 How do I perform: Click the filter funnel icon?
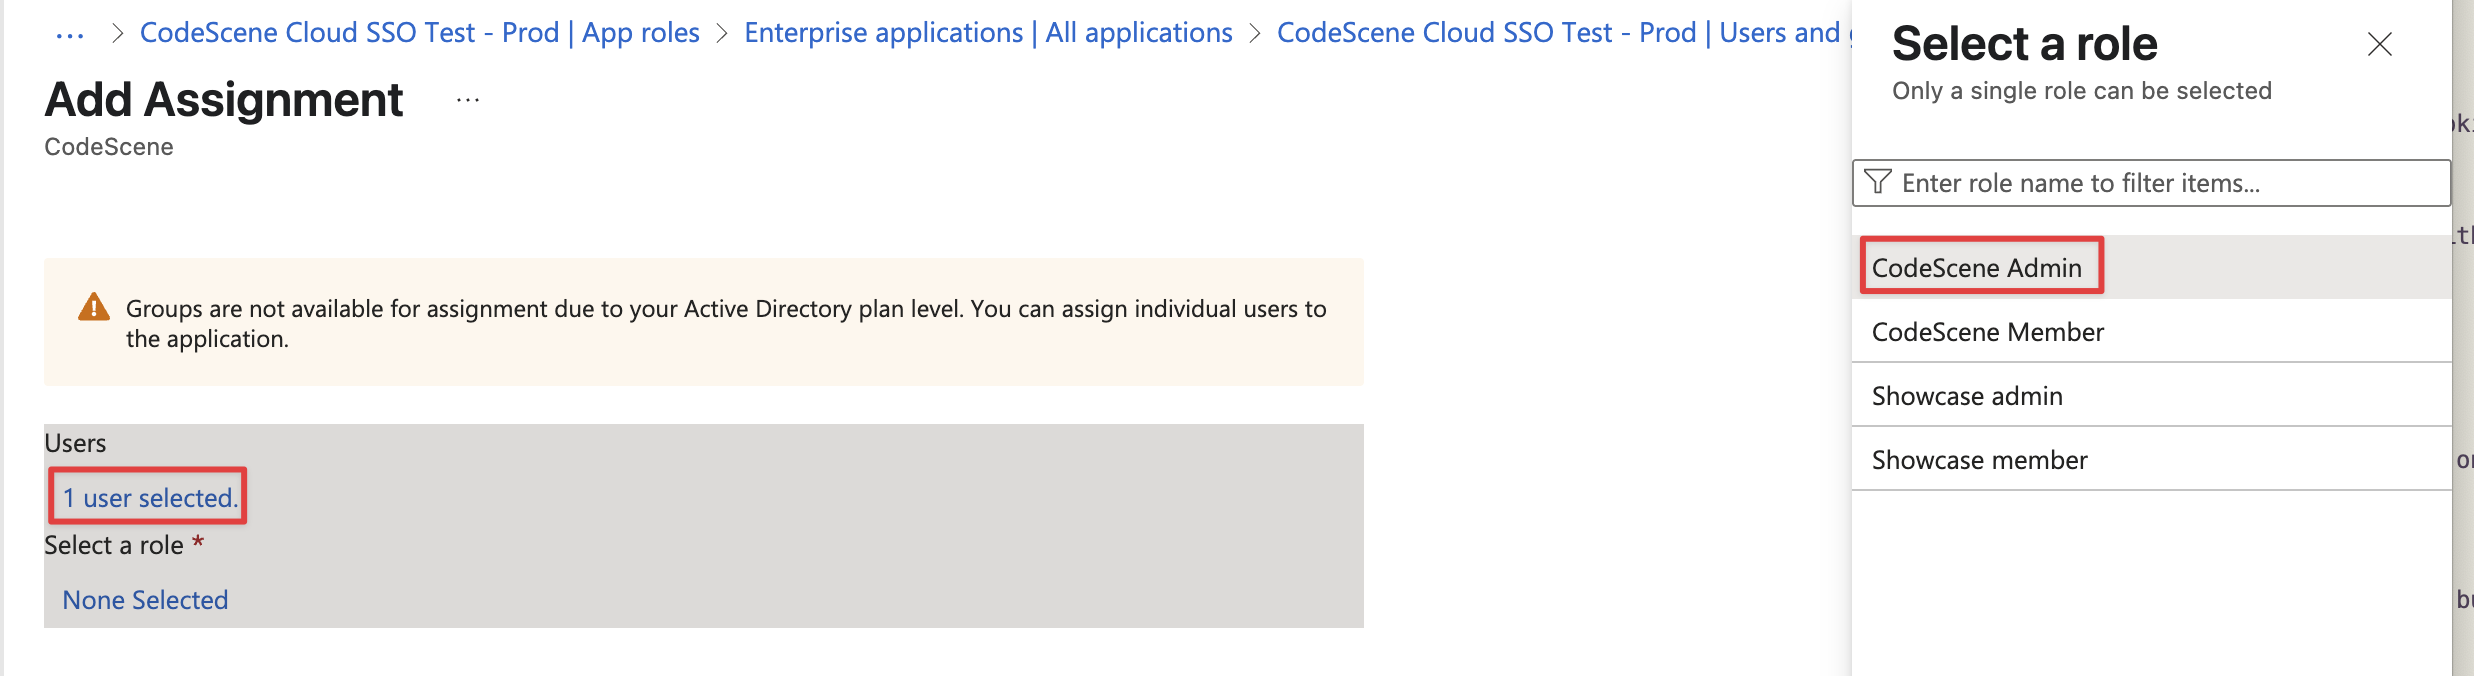pyautogui.click(x=1878, y=182)
